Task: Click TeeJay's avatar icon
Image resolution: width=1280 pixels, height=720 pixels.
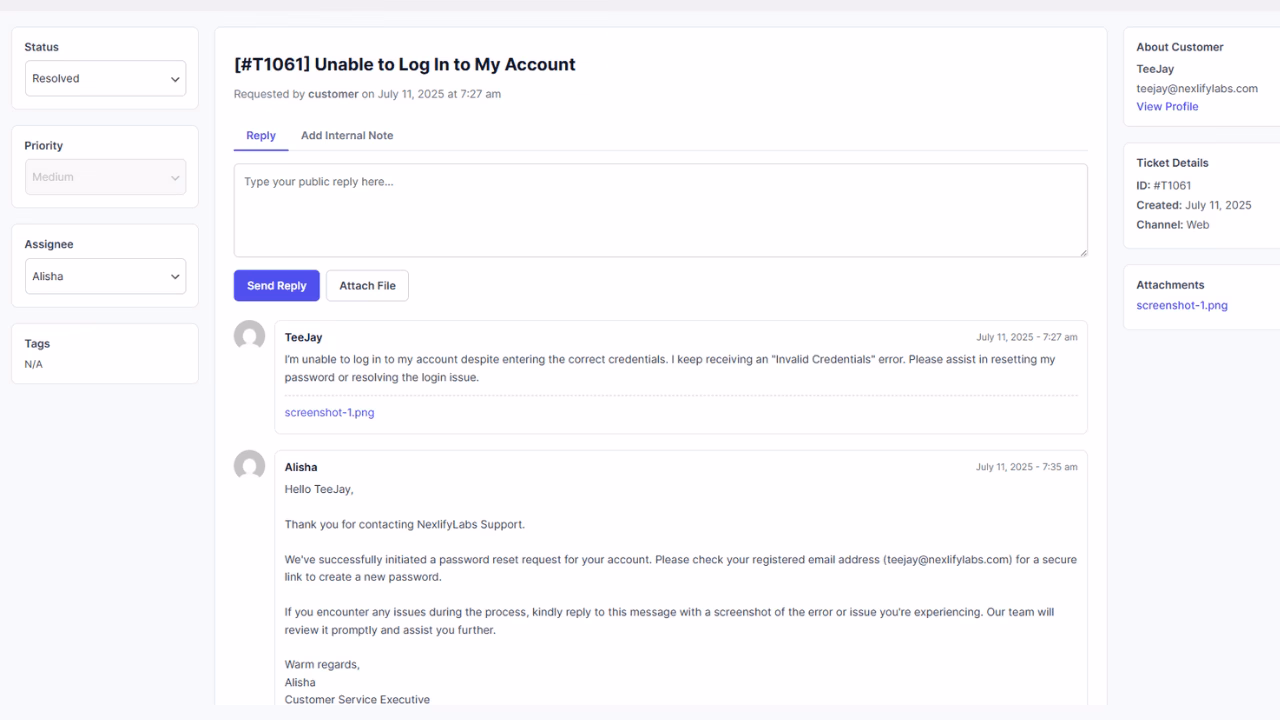Action: click(x=248, y=336)
